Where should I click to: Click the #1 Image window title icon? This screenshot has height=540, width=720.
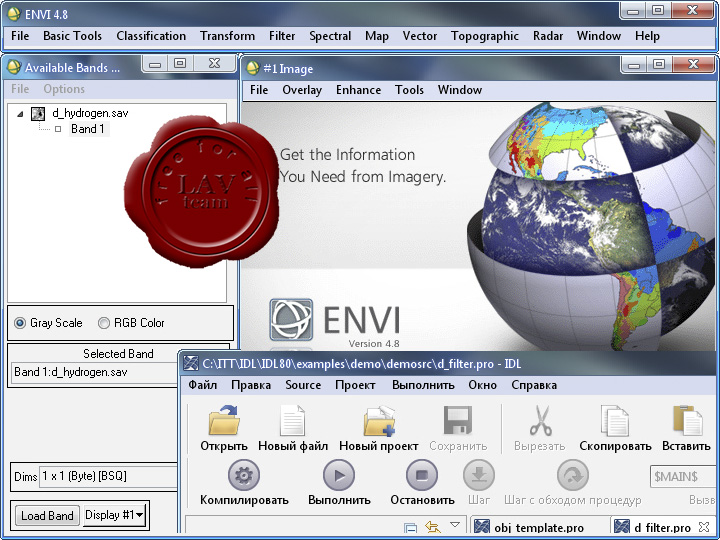[253, 68]
